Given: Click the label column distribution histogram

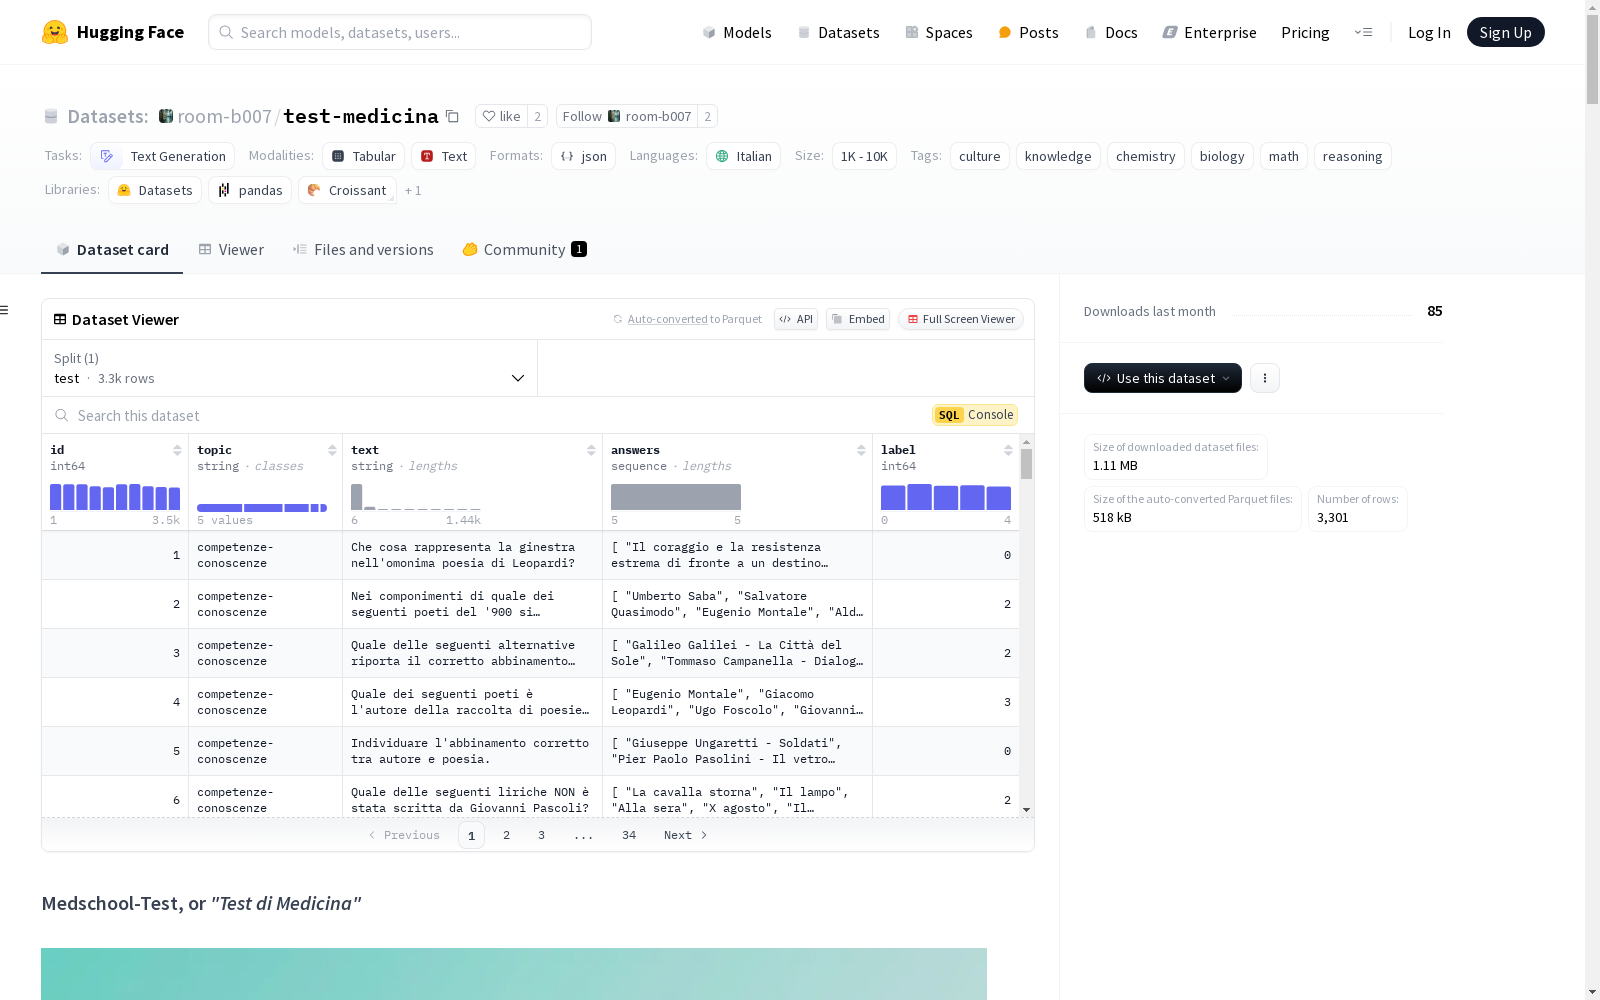Looking at the screenshot, I should tap(946, 497).
